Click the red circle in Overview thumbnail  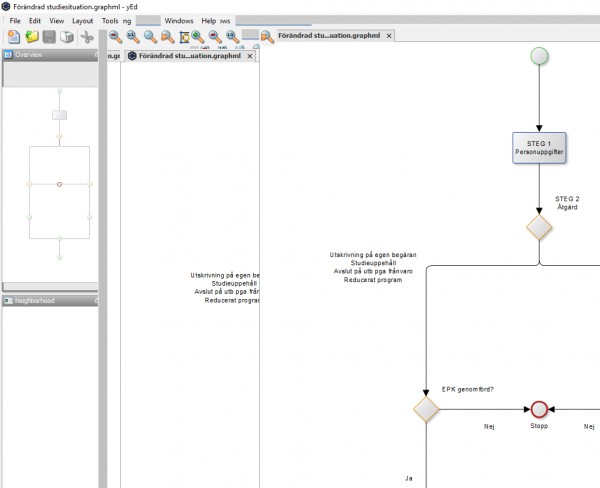(x=59, y=184)
